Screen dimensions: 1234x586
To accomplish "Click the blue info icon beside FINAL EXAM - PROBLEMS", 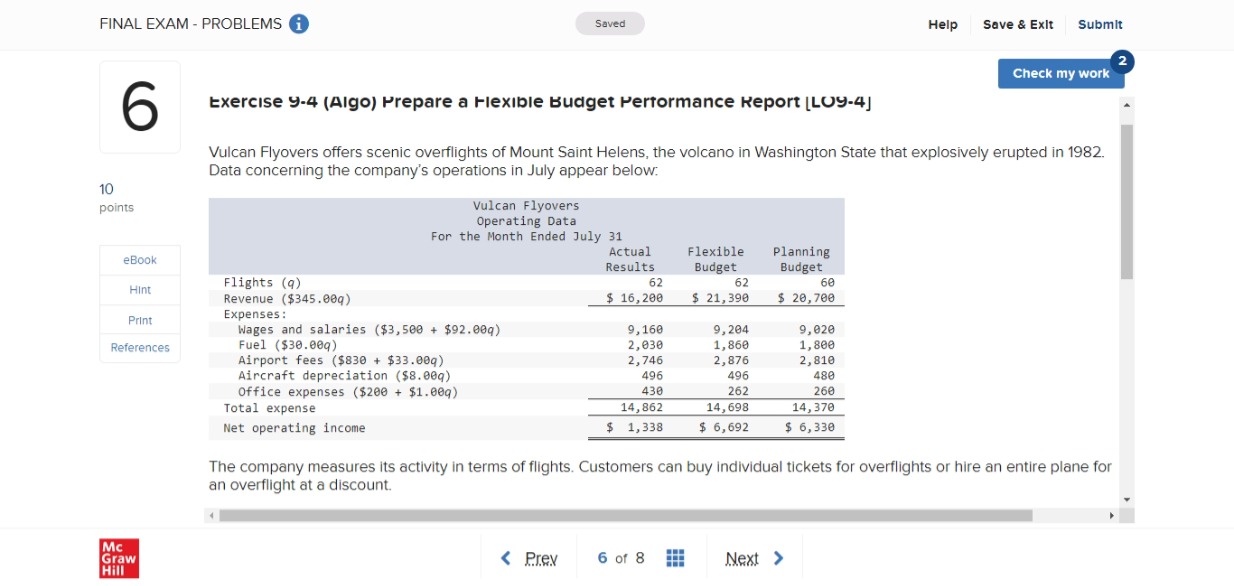I will click(x=298, y=25).
